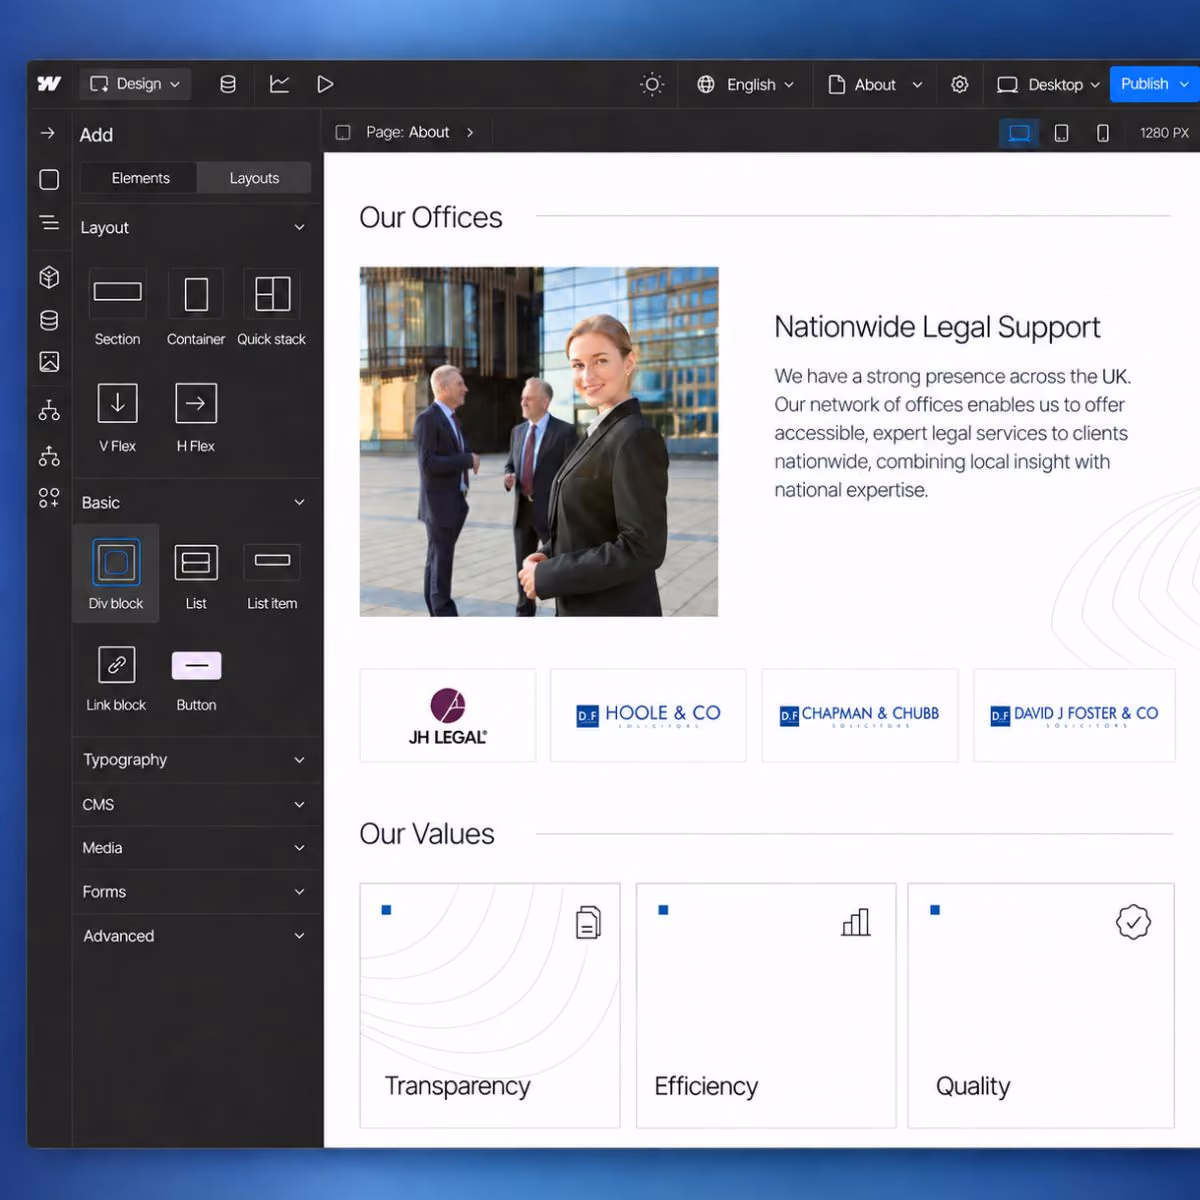The width and height of the screenshot is (1200, 1200).
Task: Open the Apps icon with four circles
Action: tap(49, 497)
